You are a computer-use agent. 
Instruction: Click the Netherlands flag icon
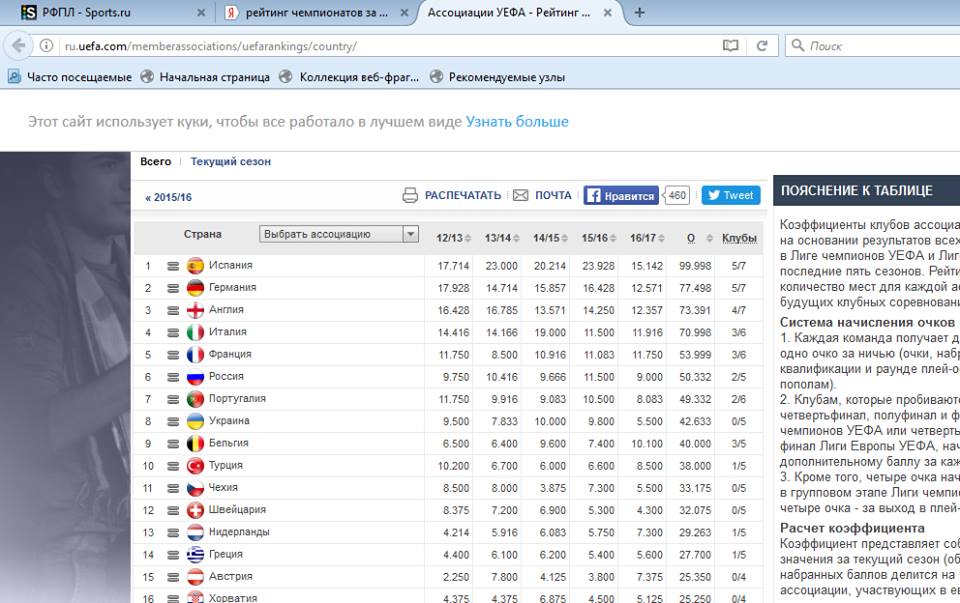coord(195,533)
